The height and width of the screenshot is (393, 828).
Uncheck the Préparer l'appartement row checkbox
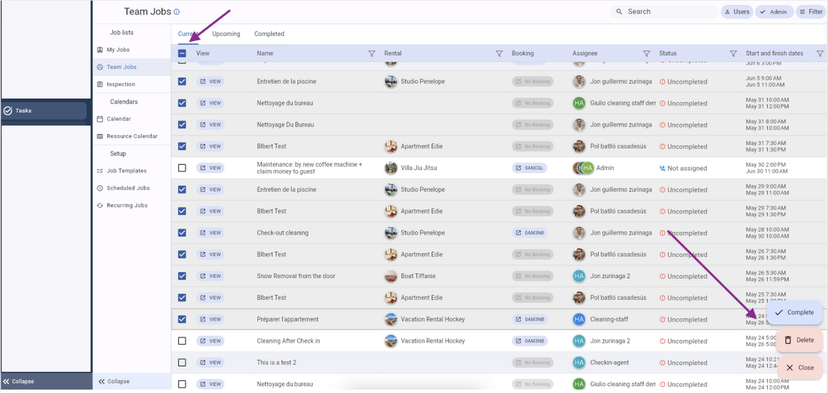[x=182, y=319]
